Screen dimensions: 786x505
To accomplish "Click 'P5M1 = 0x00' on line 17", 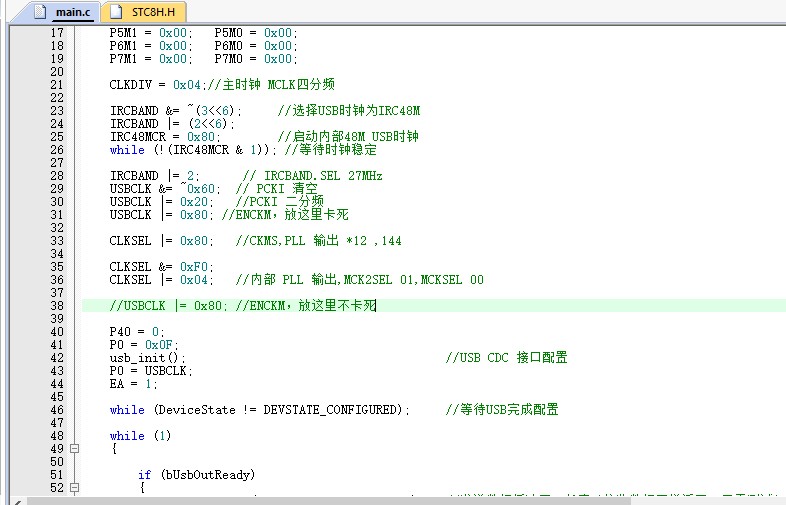I will pyautogui.click(x=151, y=33).
